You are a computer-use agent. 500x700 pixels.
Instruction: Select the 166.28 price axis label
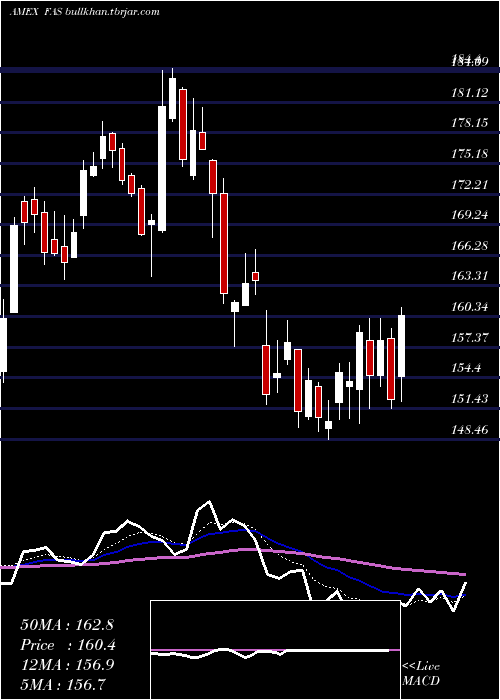tap(470, 246)
